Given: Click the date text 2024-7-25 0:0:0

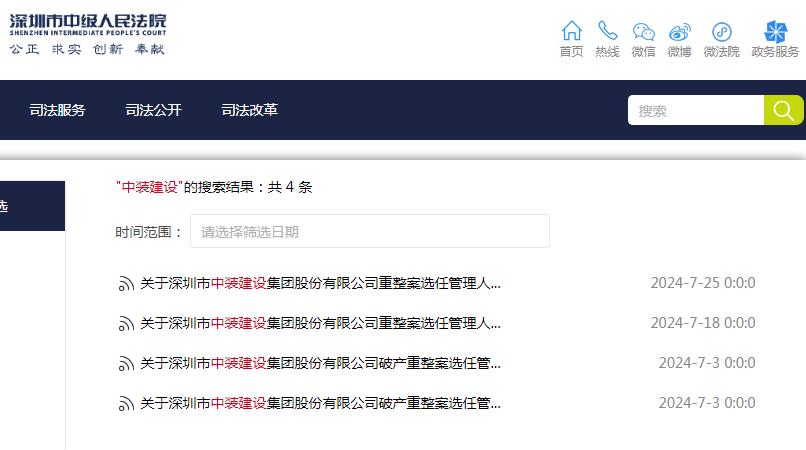Looking at the screenshot, I should pos(703,283).
